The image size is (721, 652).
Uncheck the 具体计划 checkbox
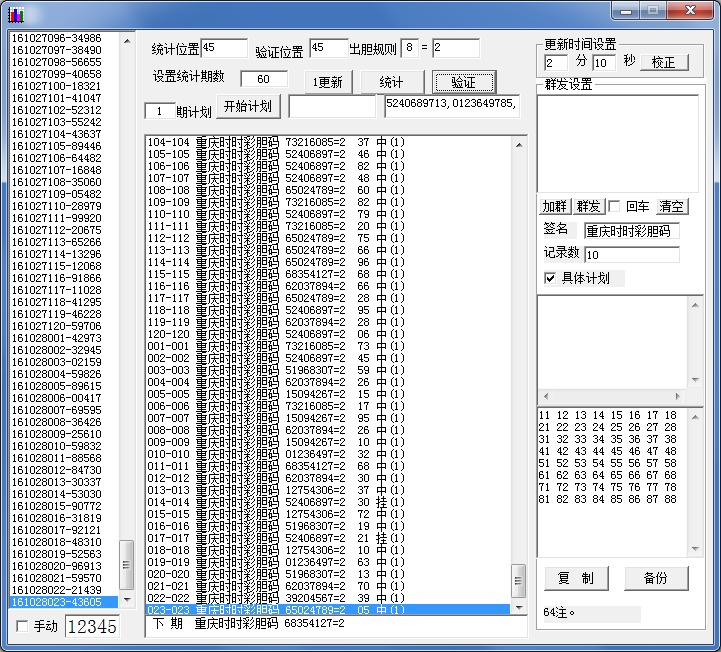point(550,278)
